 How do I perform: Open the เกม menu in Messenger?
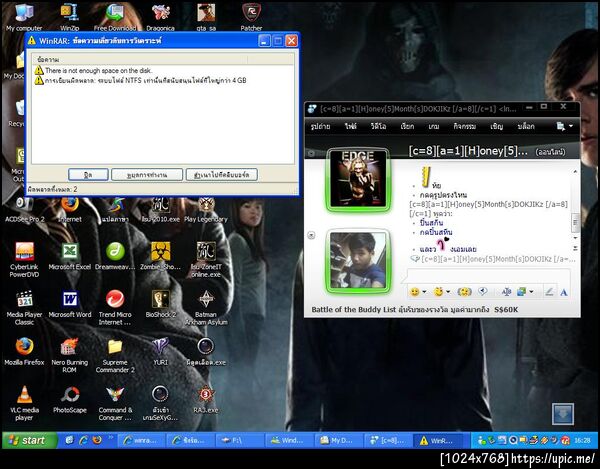coord(434,126)
